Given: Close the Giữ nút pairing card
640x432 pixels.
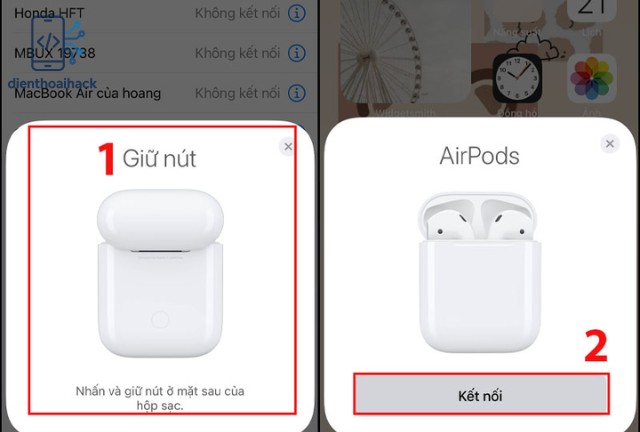Looking at the screenshot, I should (288, 146).
